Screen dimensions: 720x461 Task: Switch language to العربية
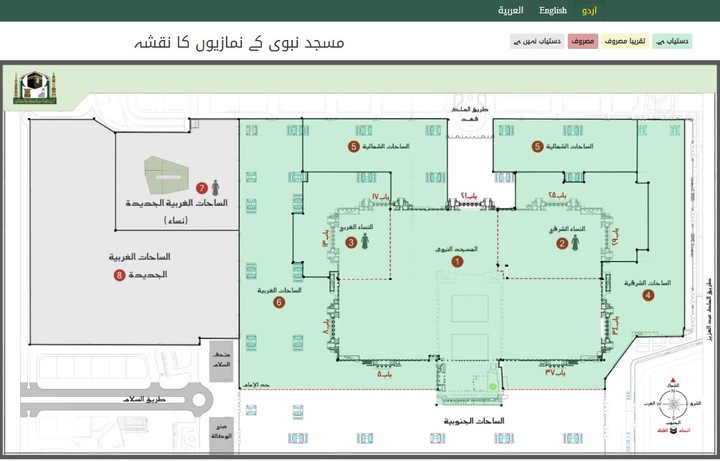tap(511, 11)
